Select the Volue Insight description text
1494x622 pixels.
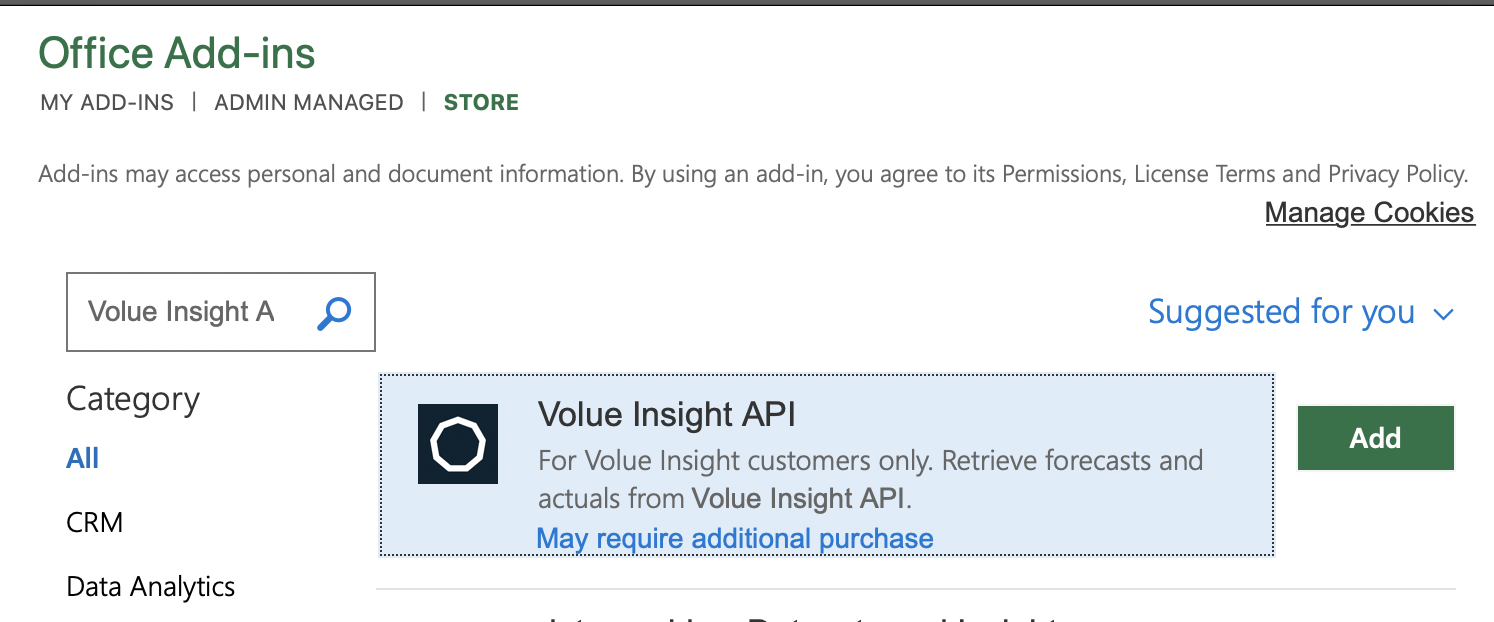click(870, 479)
